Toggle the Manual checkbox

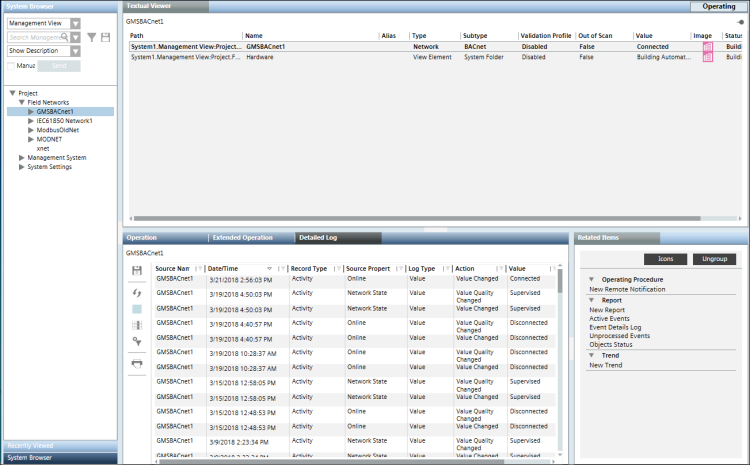tap(11, 65)
